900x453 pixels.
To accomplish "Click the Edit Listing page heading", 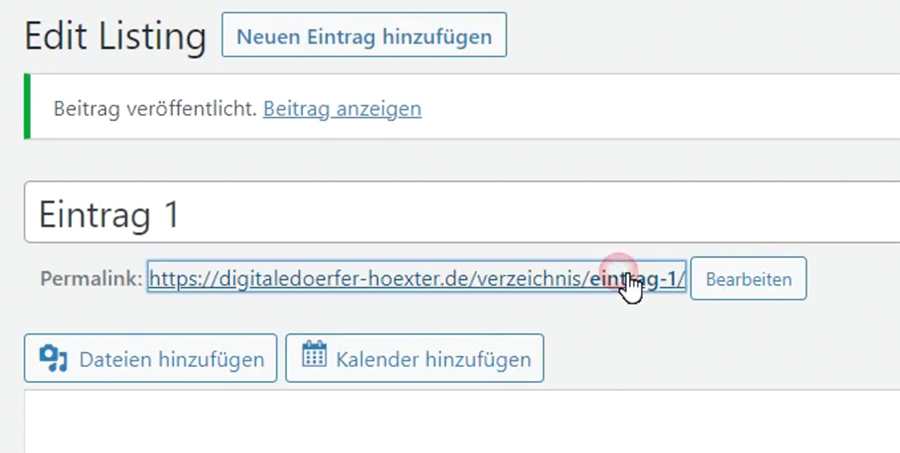I will tap(114, 37).
